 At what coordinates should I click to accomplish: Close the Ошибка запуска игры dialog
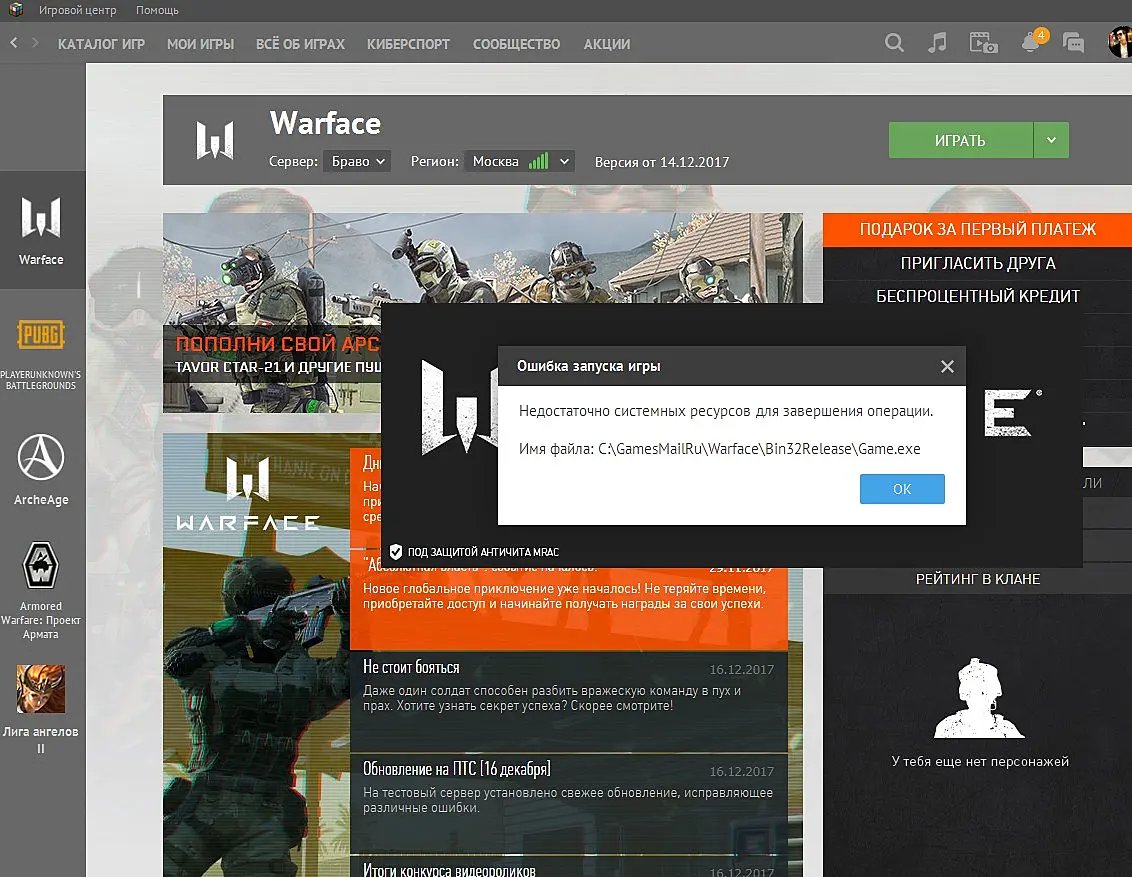[947, 367]
